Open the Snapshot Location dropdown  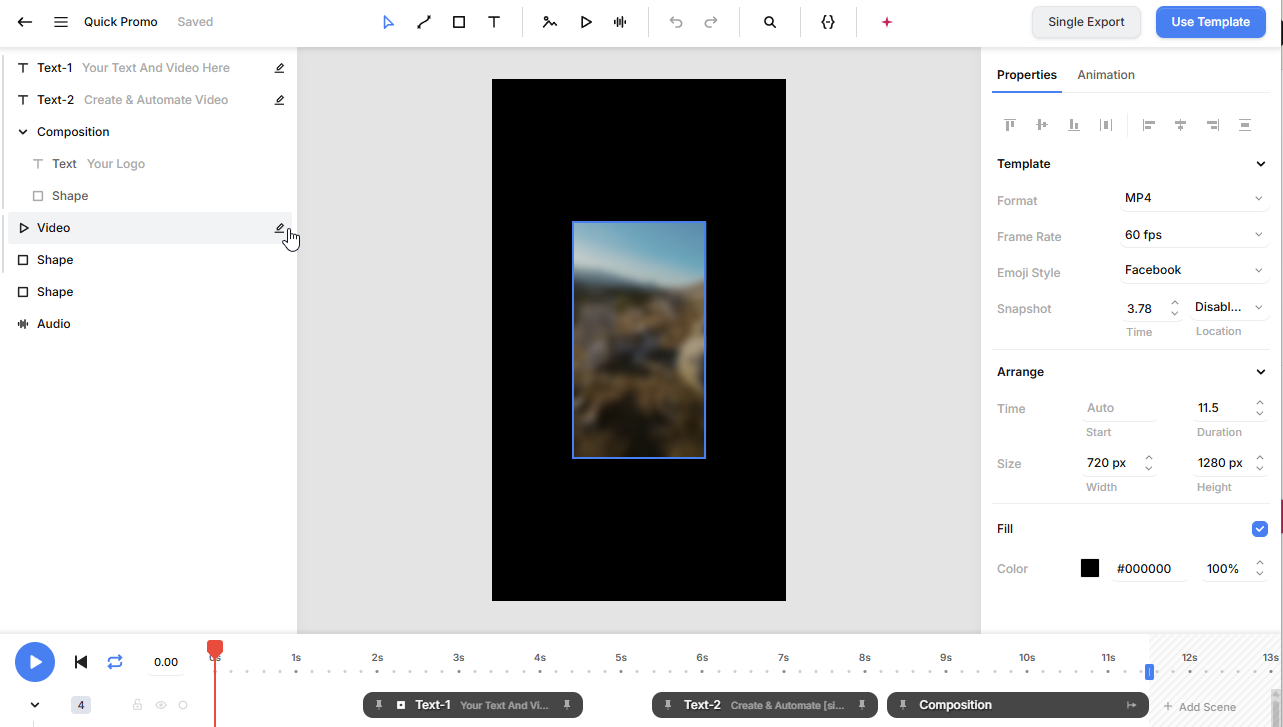1229,307
